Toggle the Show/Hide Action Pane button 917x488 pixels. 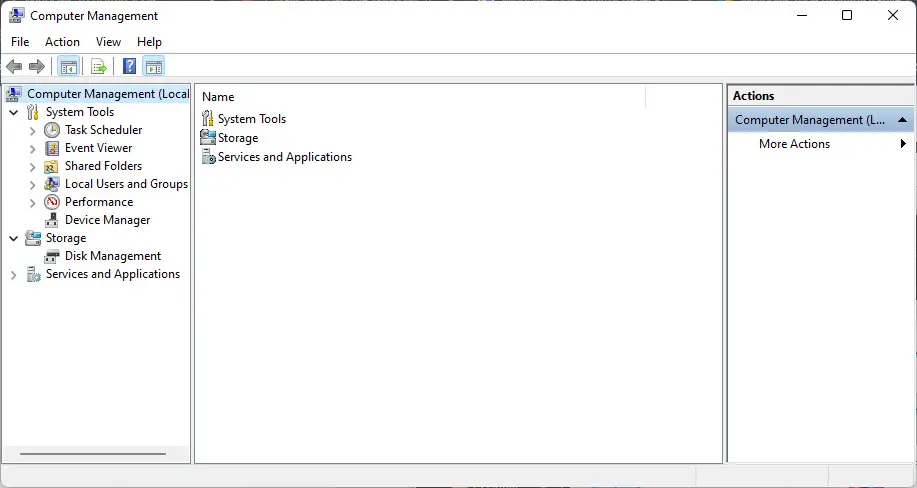click(x=154, y=67)
